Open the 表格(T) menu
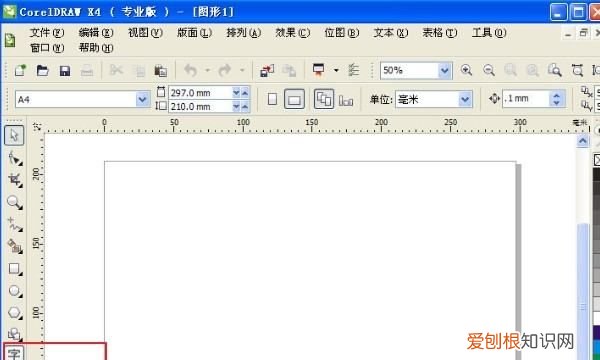Screen dimensions: 600x360 point(440,33)
